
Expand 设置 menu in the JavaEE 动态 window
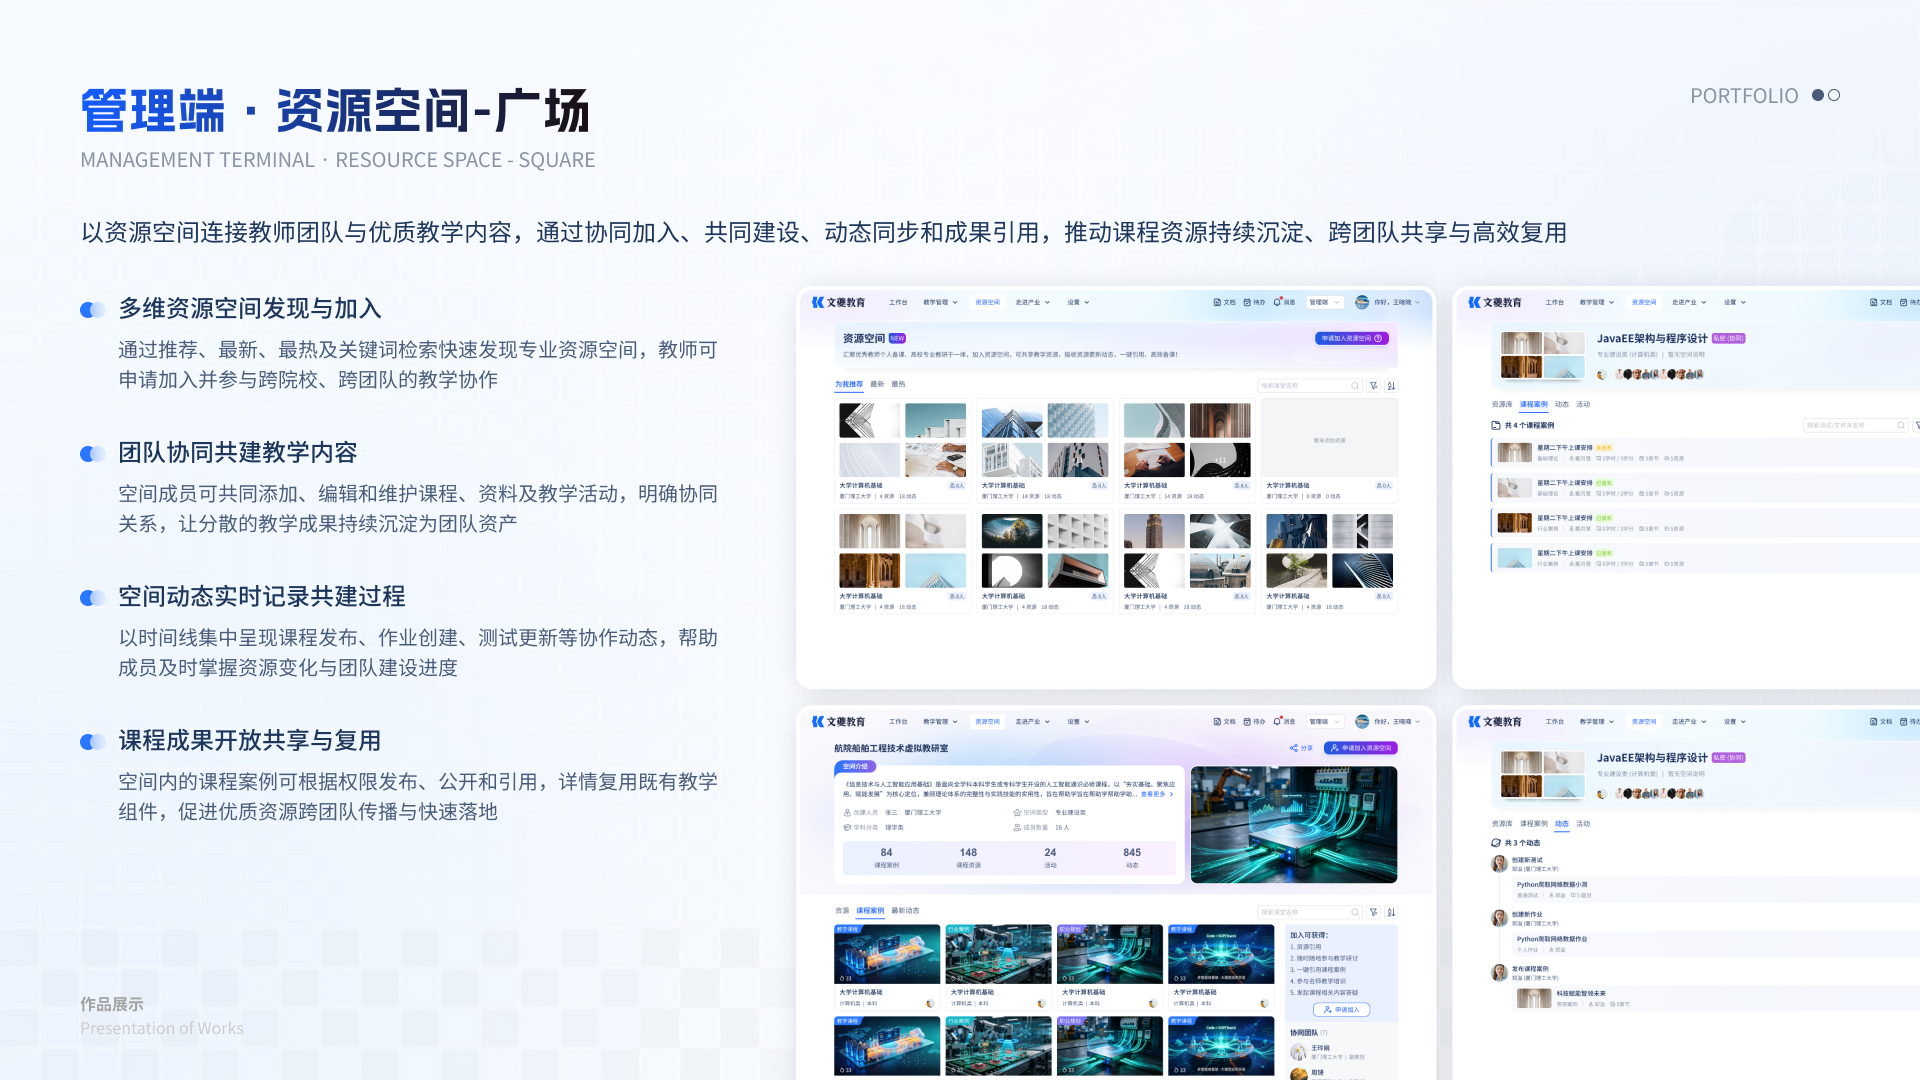1734,721
